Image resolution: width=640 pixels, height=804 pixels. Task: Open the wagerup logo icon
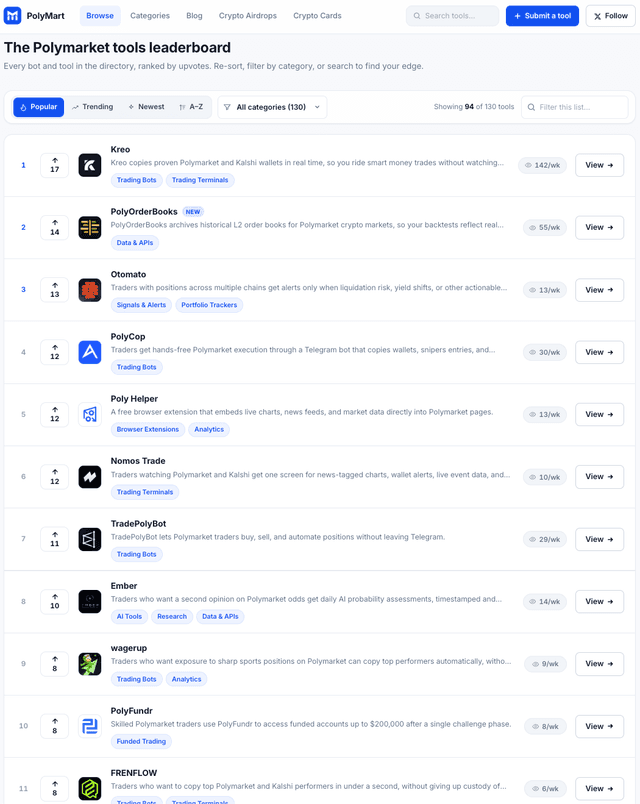pyautogui.click(x=90, y=664)
